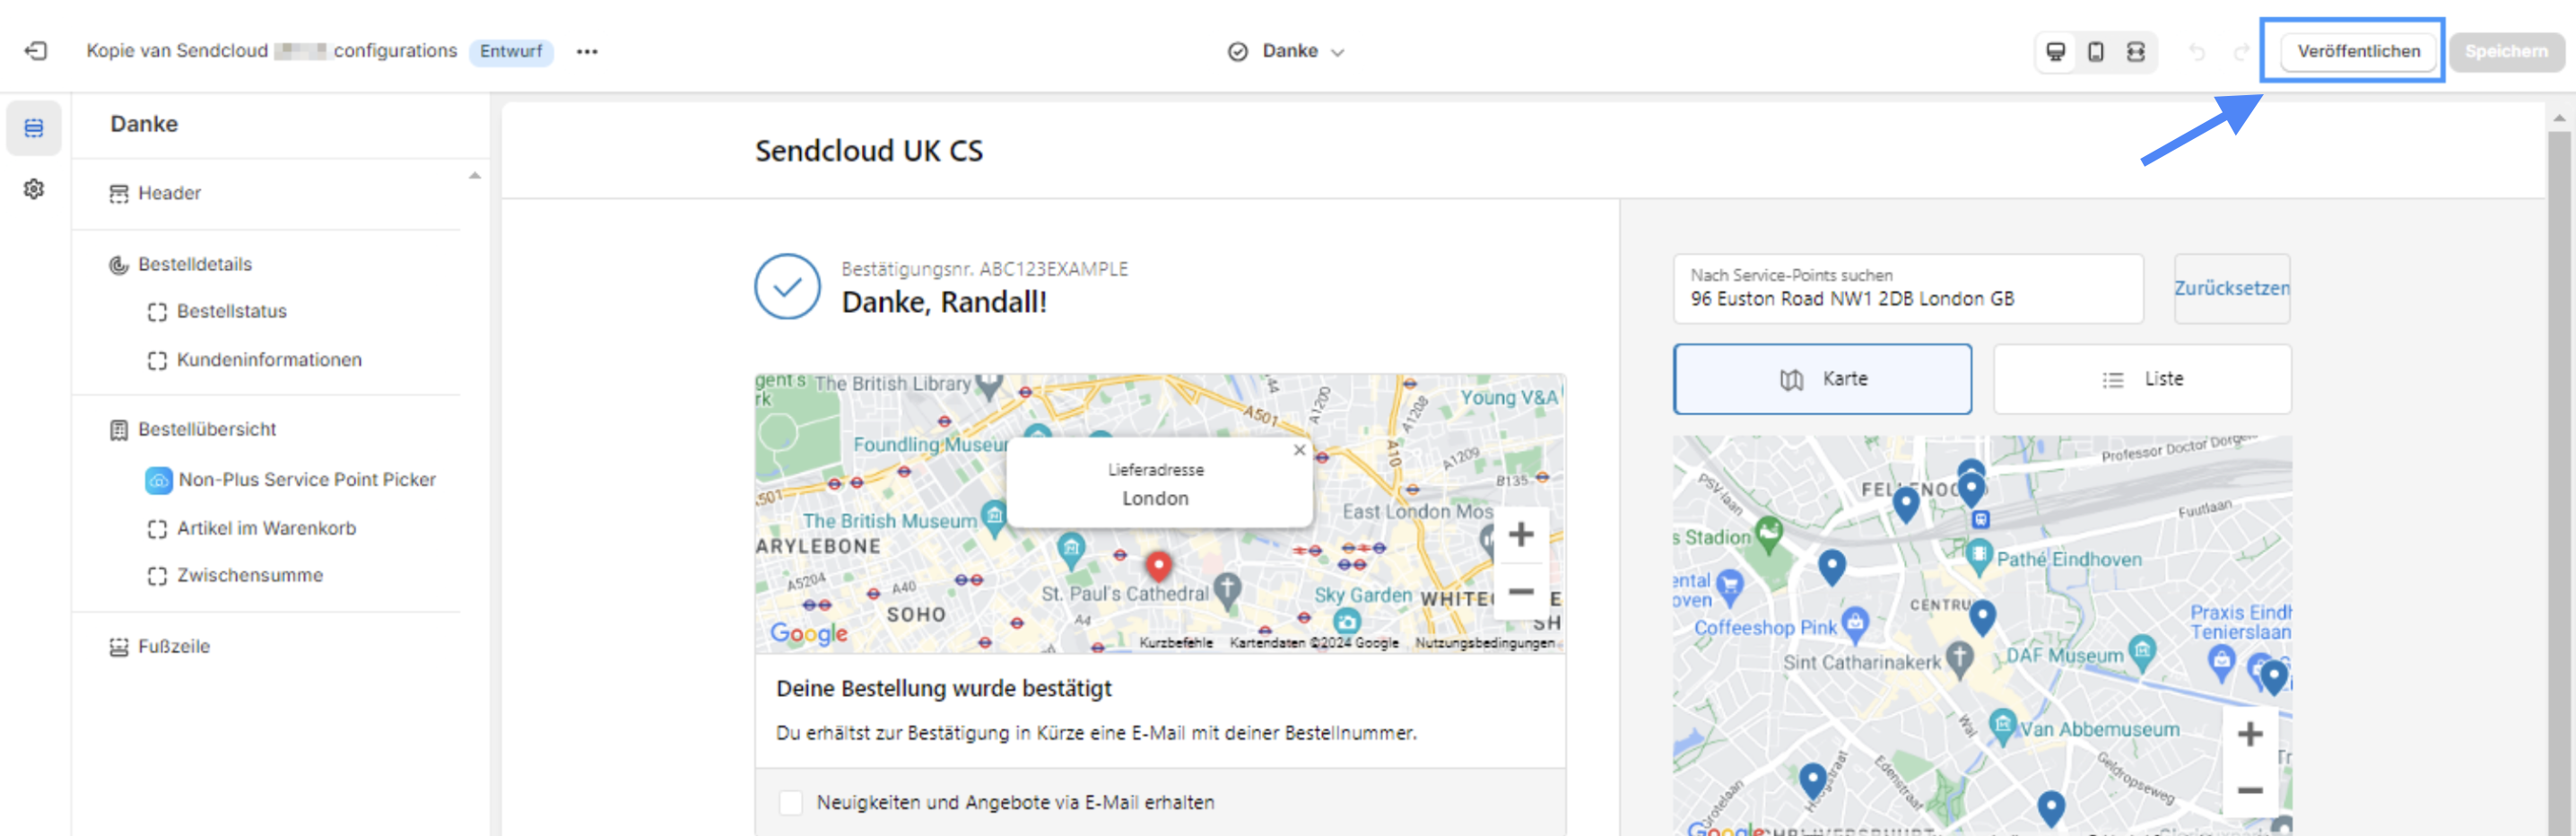Select the fullscreen view icon
The height and width of the screenshot is (836, 2576).
click(x=2136, y=51)
